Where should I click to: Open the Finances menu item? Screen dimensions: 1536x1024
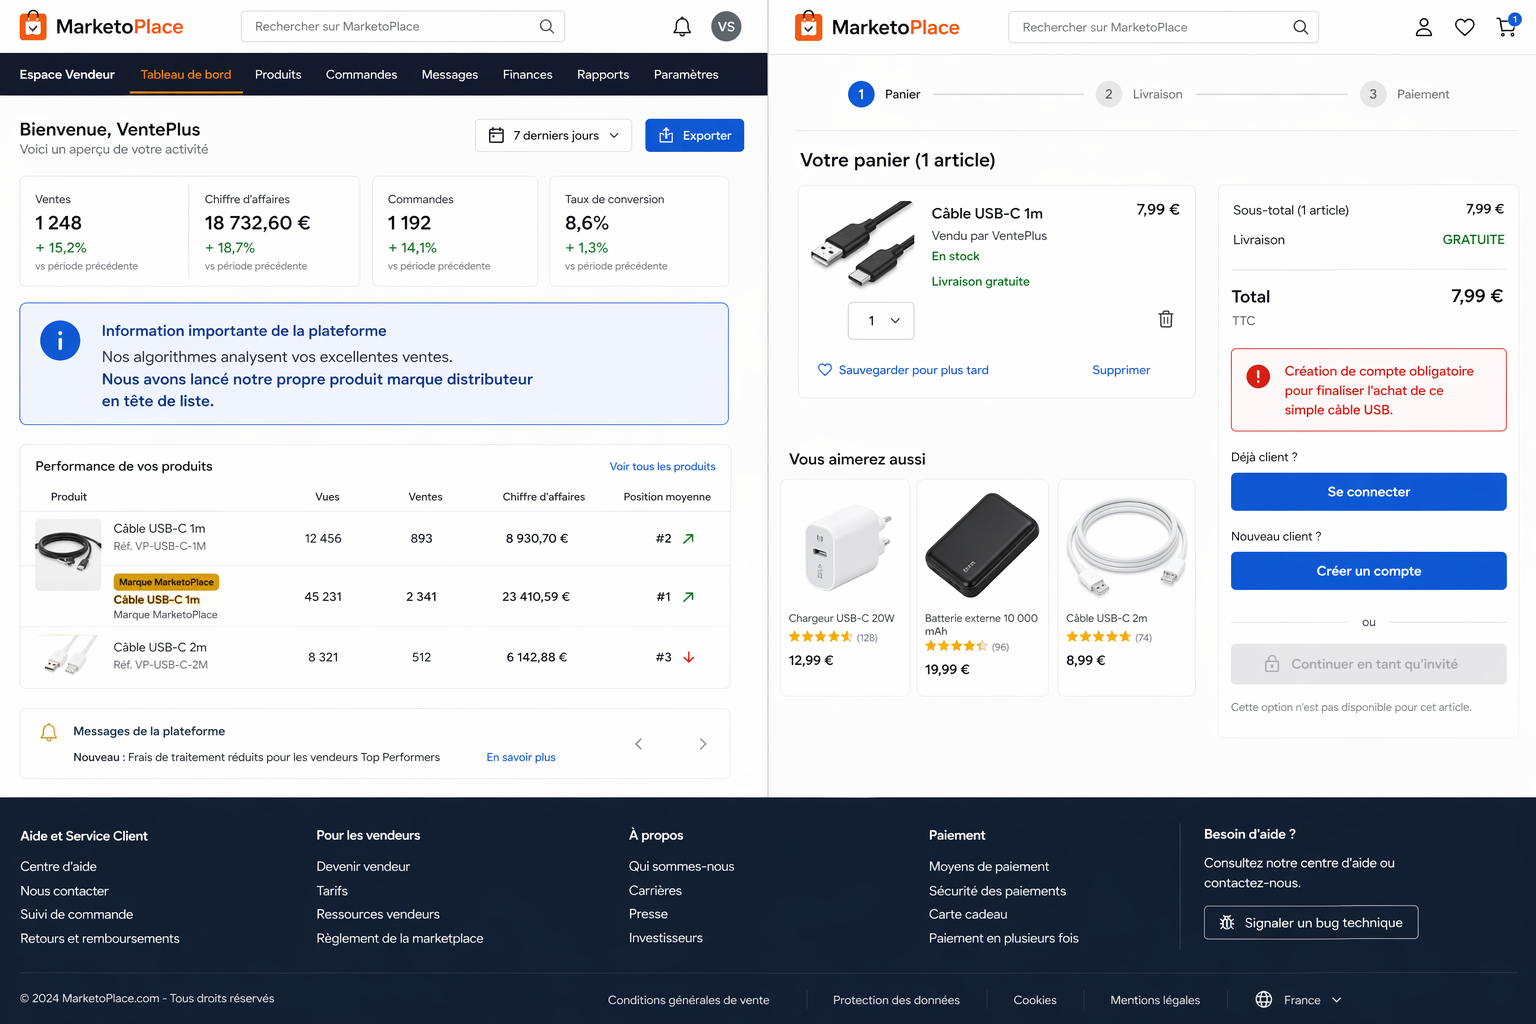[527, 75]
